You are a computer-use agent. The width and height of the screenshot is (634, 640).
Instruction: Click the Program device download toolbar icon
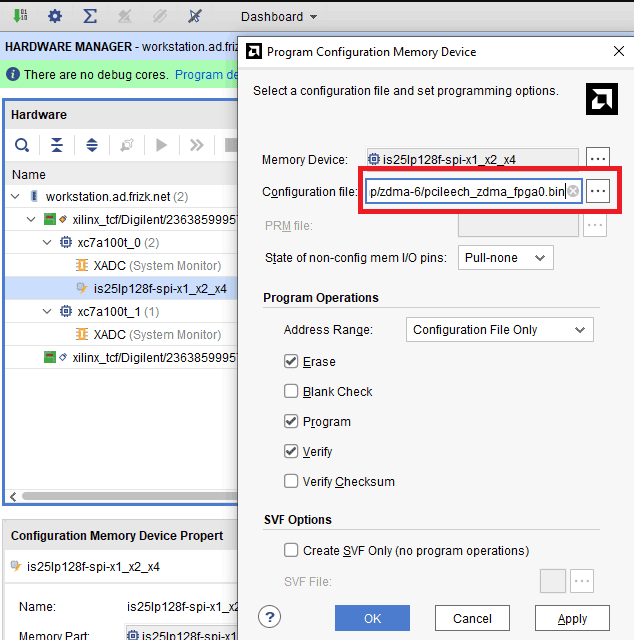point(19,16)
